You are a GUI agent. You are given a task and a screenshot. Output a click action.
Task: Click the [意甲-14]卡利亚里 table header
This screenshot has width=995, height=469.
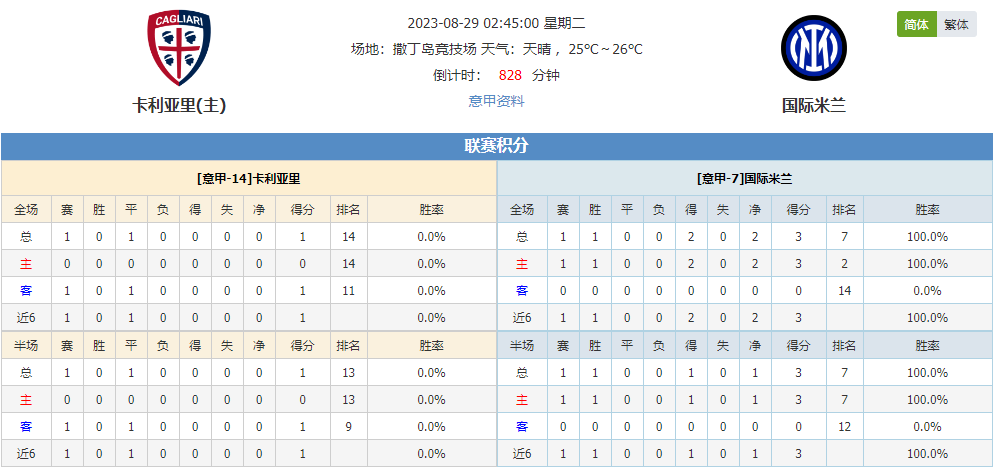tap(249, 179)
